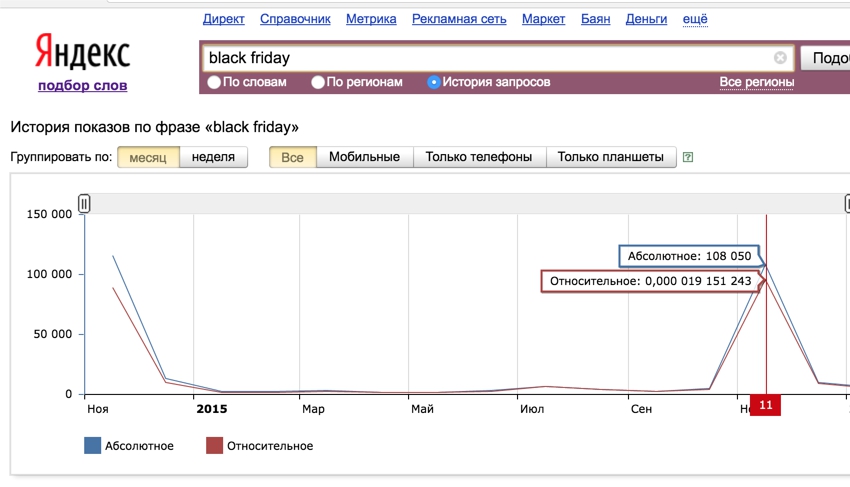This screenshot has width=850, height=487.
Task: Click the 'Абсолютное: 108 050' tooltip
Action: 689,256
